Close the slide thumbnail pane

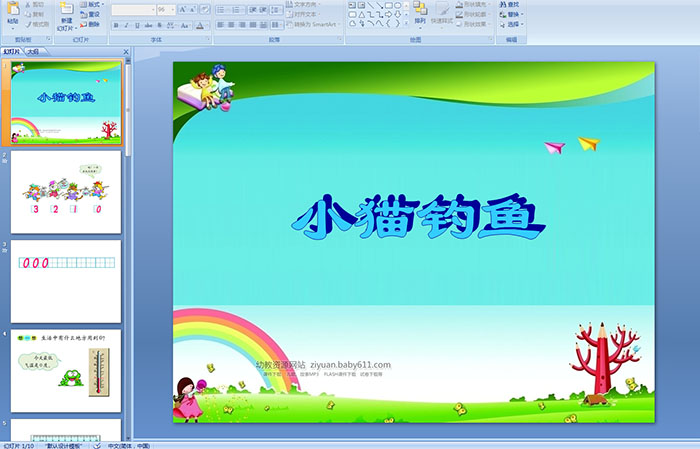click(x=126, y=52)
